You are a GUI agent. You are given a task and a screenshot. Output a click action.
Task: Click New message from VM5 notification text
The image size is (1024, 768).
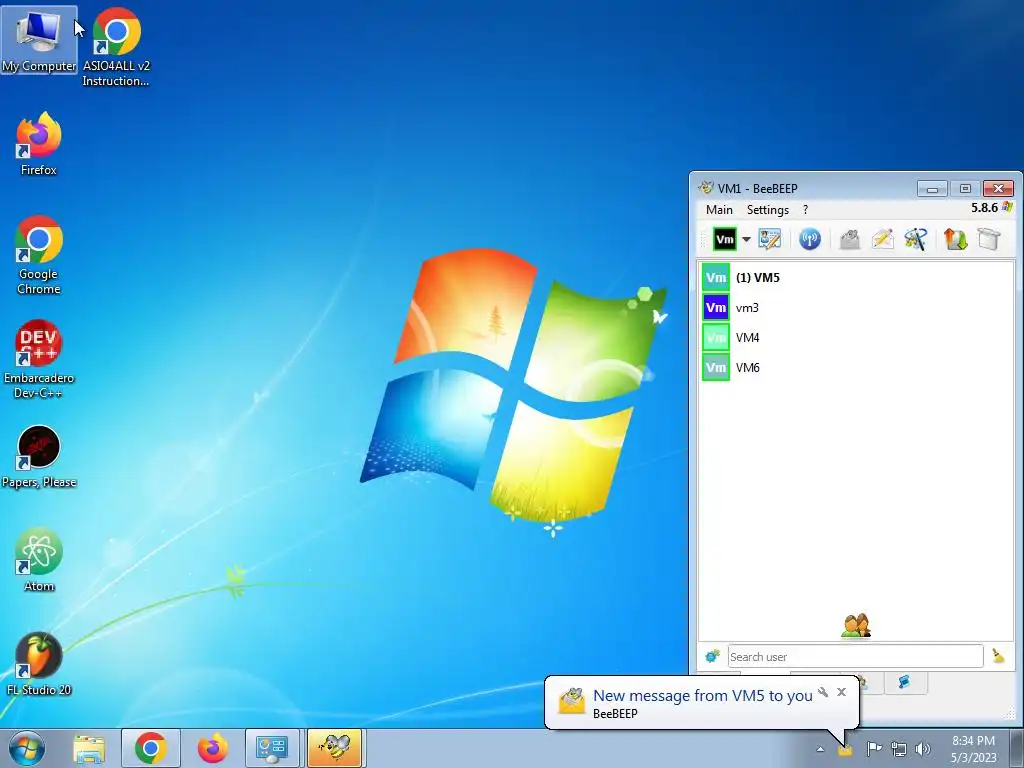pos(702,696)
